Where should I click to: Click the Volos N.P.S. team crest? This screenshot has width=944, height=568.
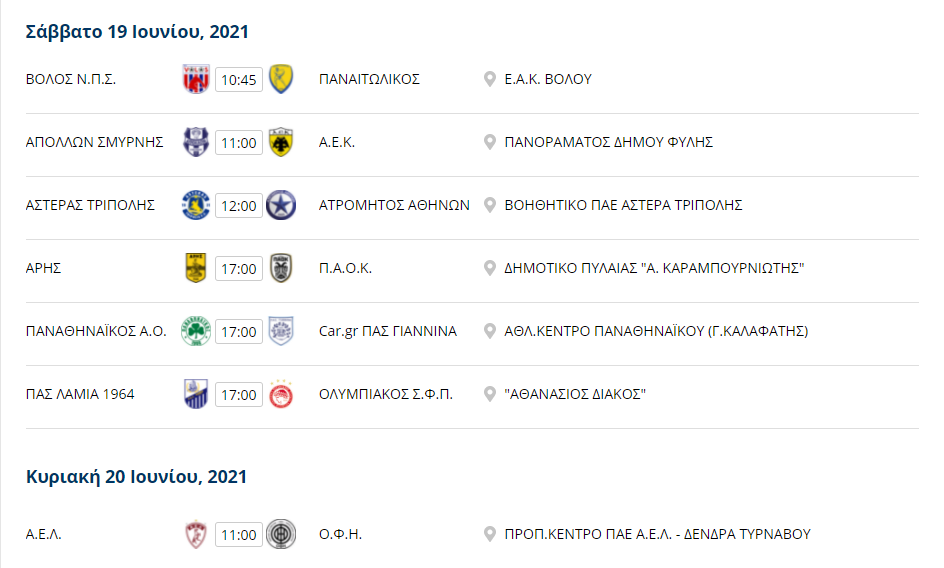[196, 79]
